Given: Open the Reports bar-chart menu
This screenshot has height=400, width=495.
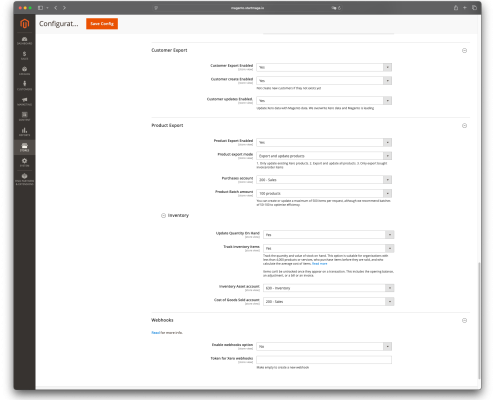Looking at the screenshot, I should point(24,132).
